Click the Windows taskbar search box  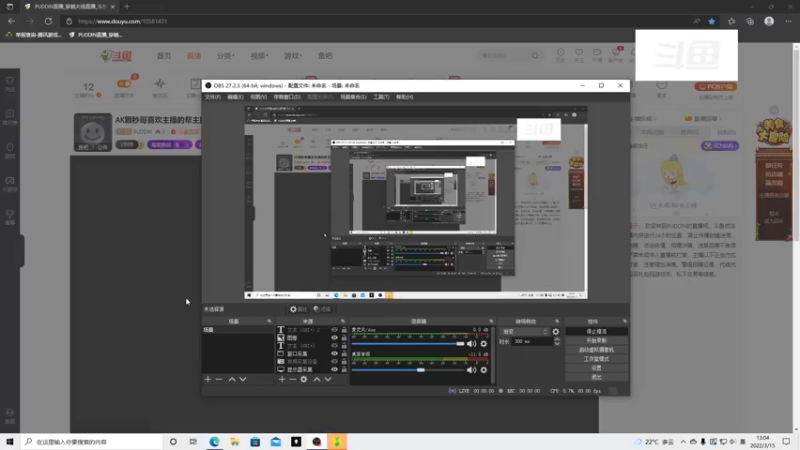pos(92,442)
